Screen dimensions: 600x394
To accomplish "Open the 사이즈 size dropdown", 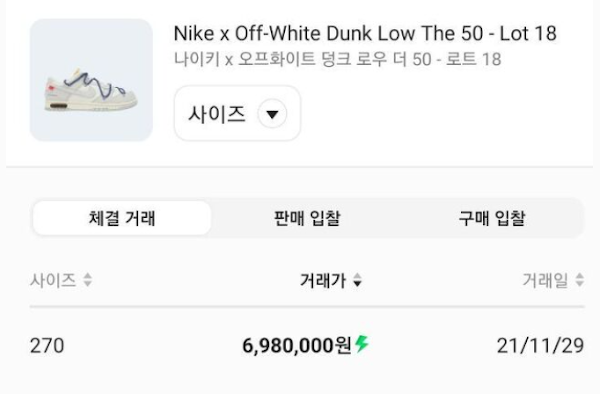I will click(x=237, y=114).
